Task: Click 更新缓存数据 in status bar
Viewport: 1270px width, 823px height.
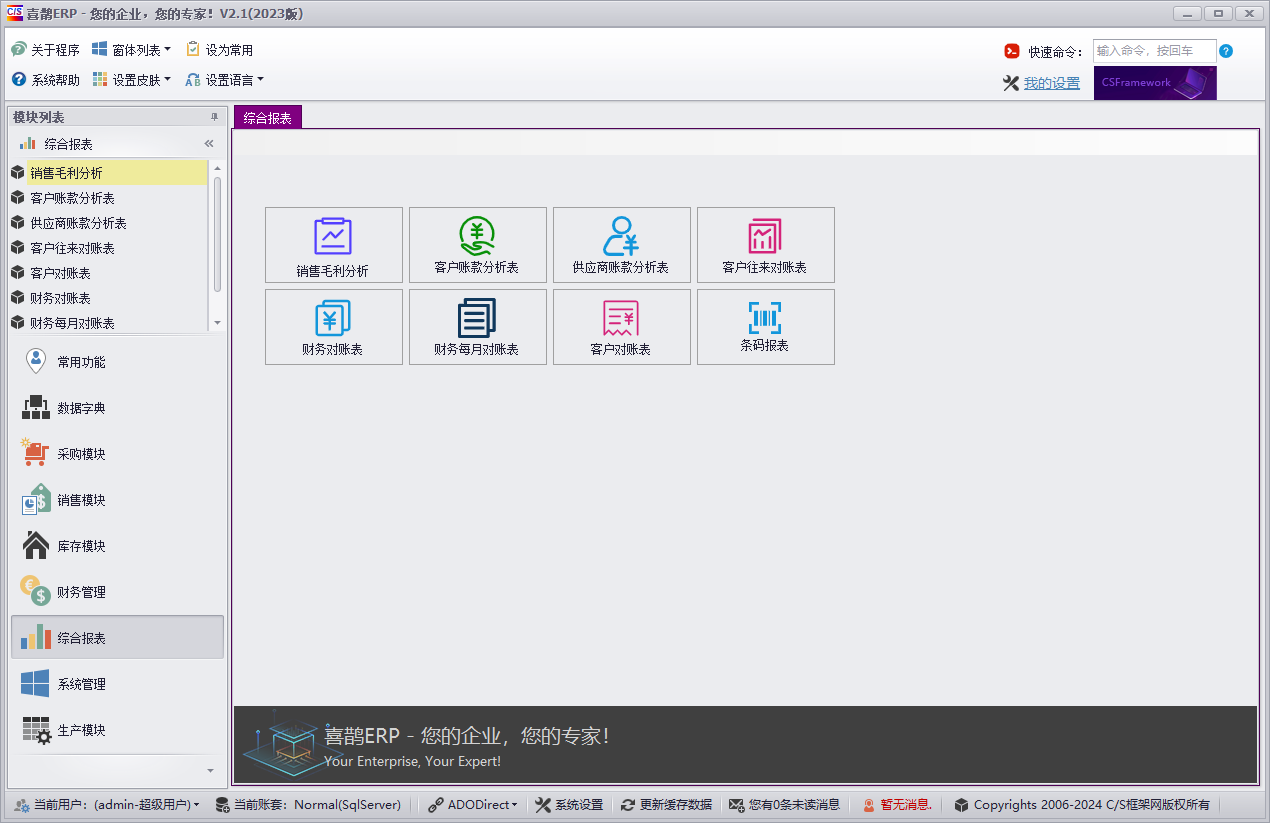Action: tap(666, 804)
